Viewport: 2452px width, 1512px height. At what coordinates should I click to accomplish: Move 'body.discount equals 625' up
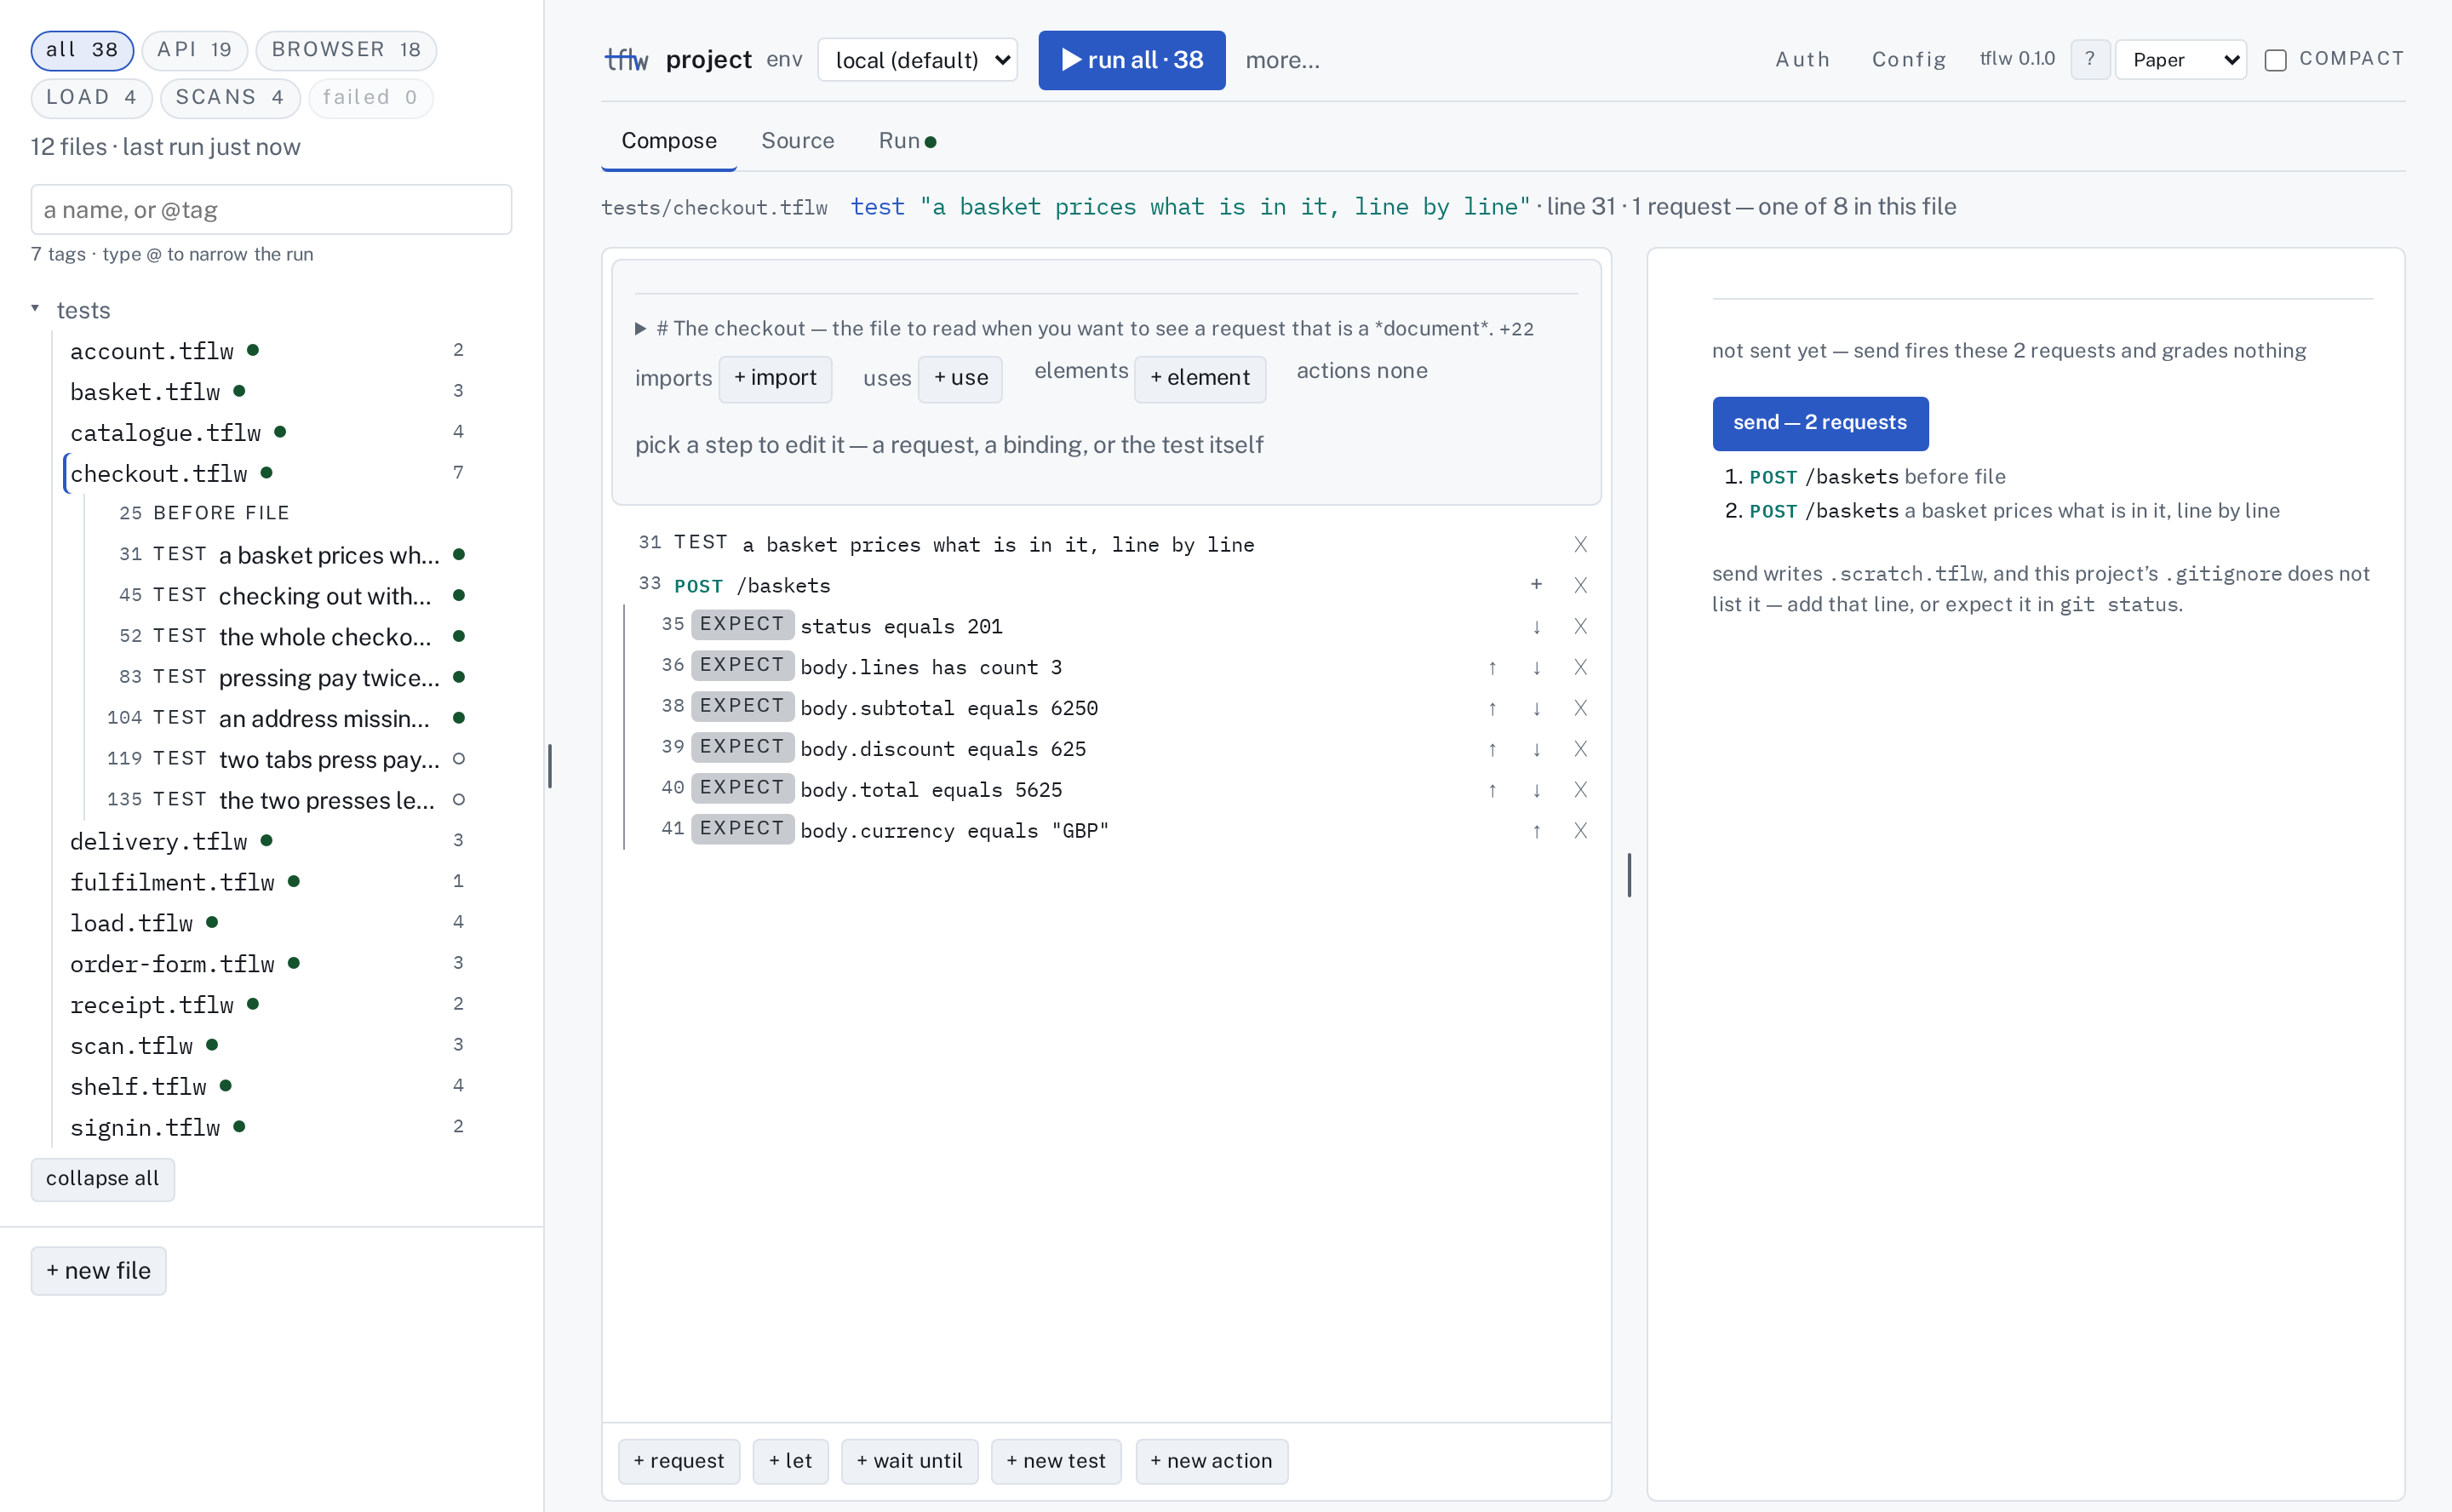point(1492,750)
